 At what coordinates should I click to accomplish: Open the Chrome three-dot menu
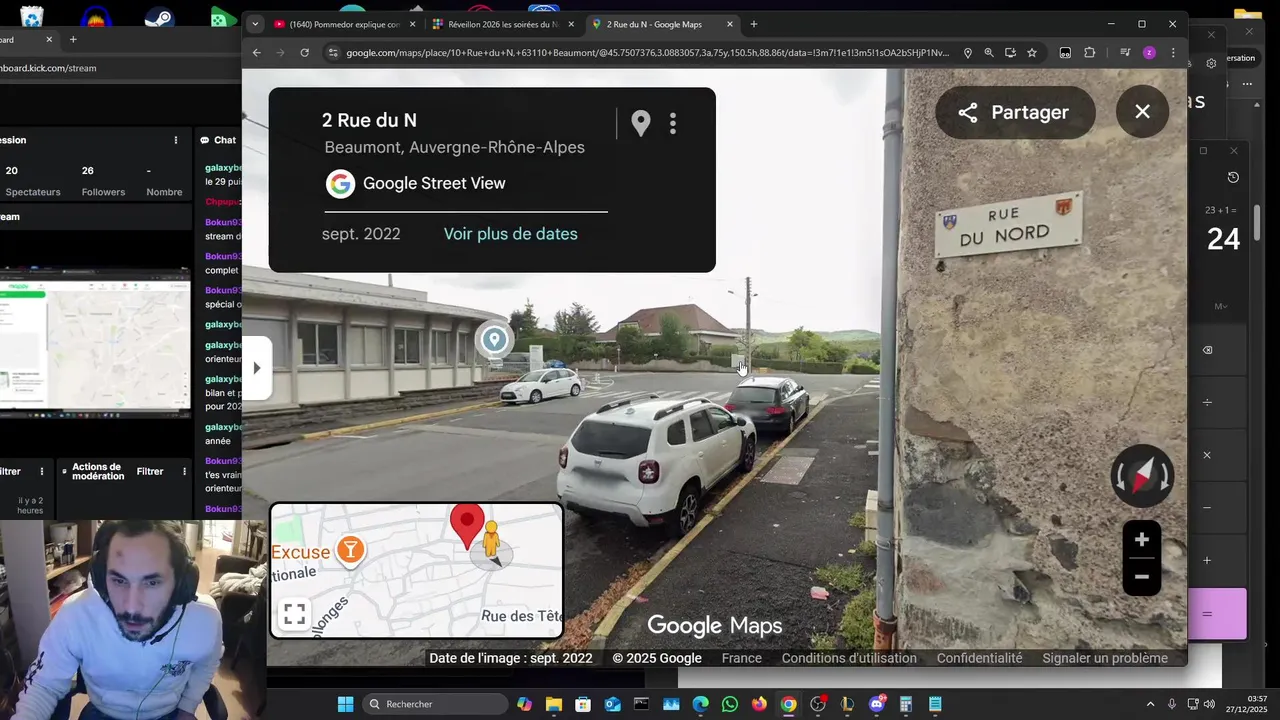1173,53
